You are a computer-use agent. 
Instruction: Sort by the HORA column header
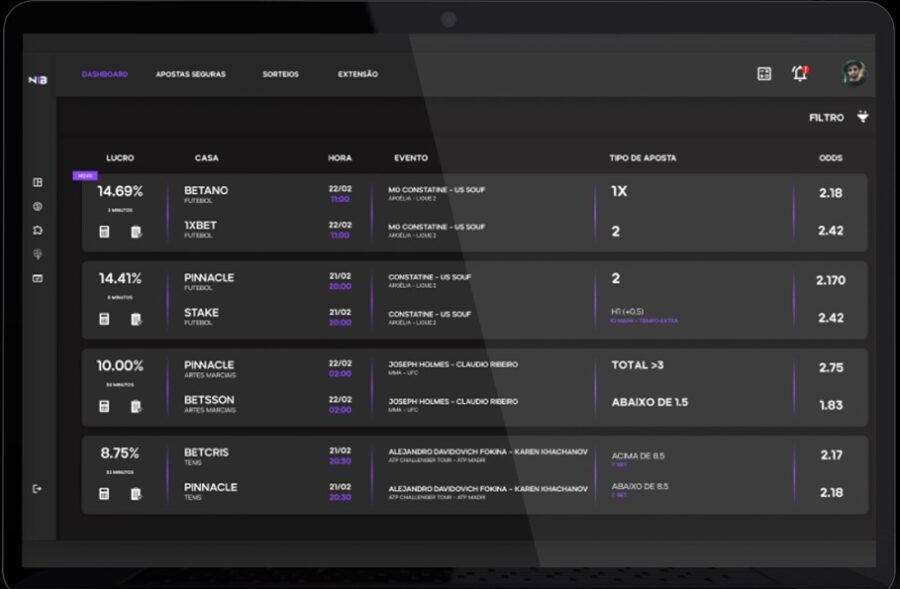click(x=340, y=158)
